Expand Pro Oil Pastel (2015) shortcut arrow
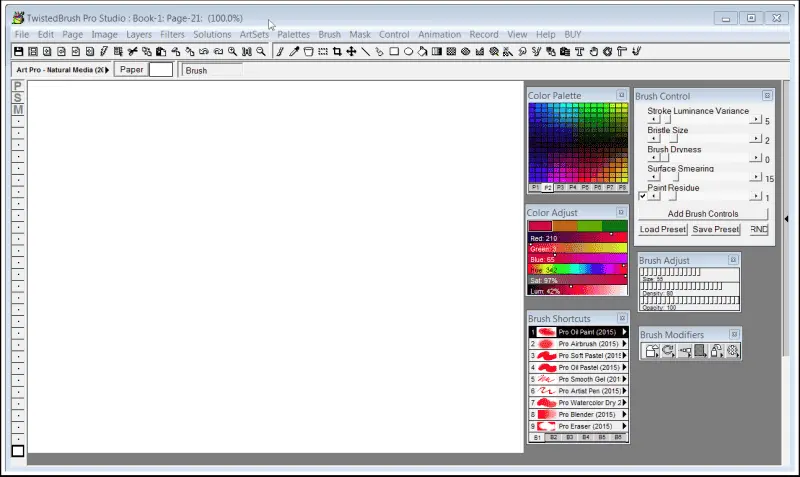Viewport: 800px width, 477px height. tap(624, 367)
